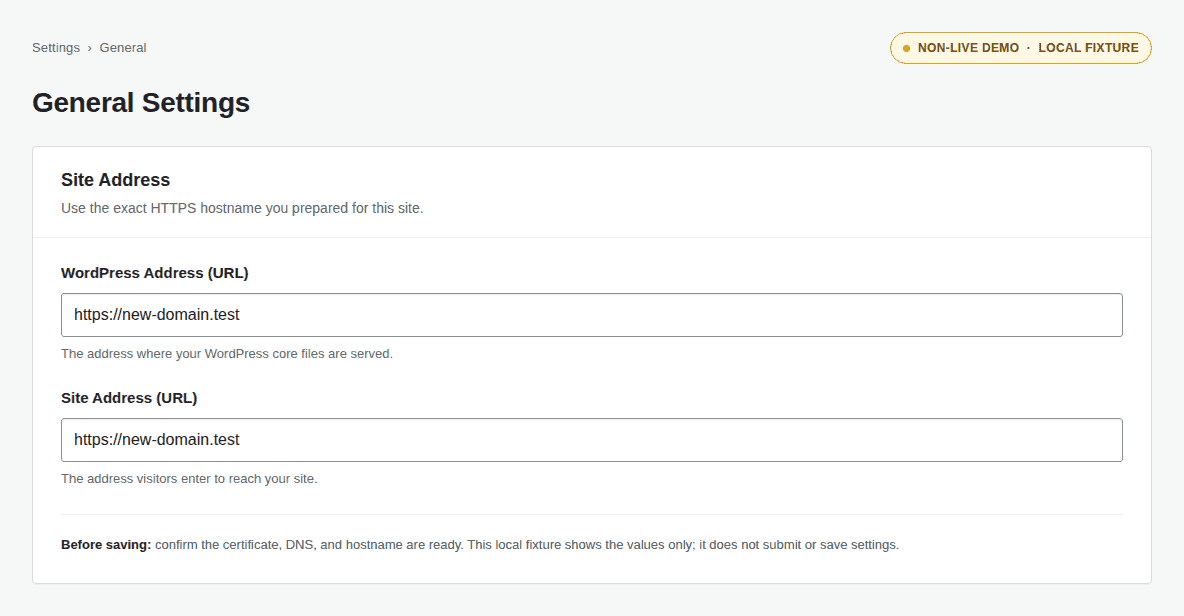
Task: Open the Settings breadcrumb link
Action: tap(56, 48)
